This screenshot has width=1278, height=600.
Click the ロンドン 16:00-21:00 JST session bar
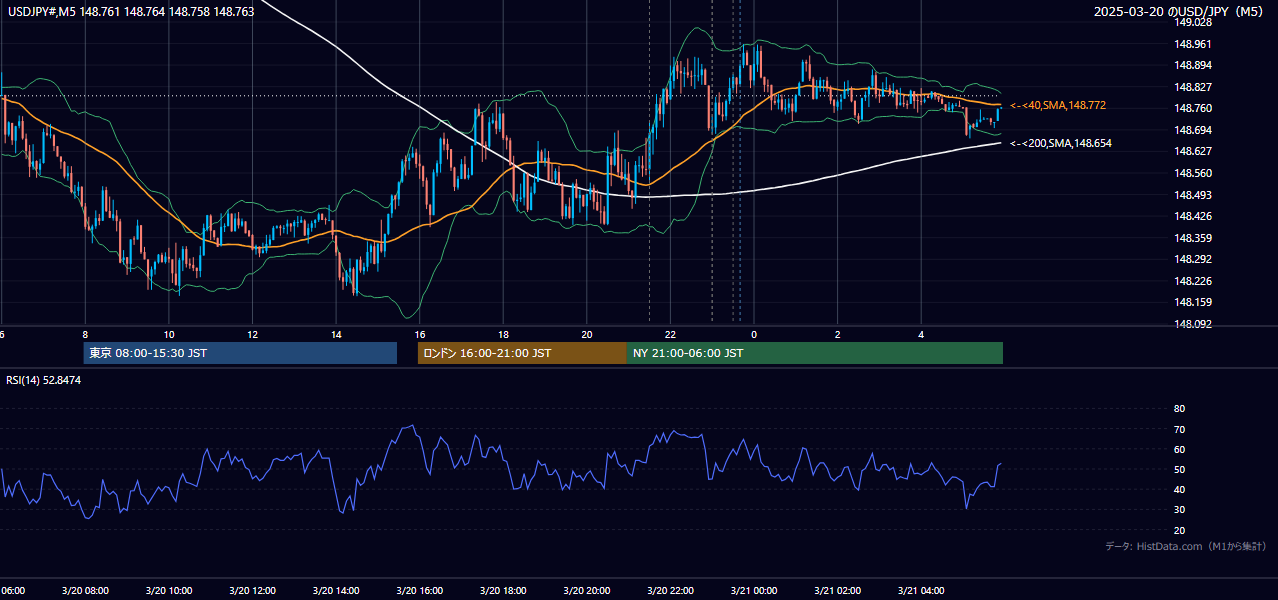522,353
